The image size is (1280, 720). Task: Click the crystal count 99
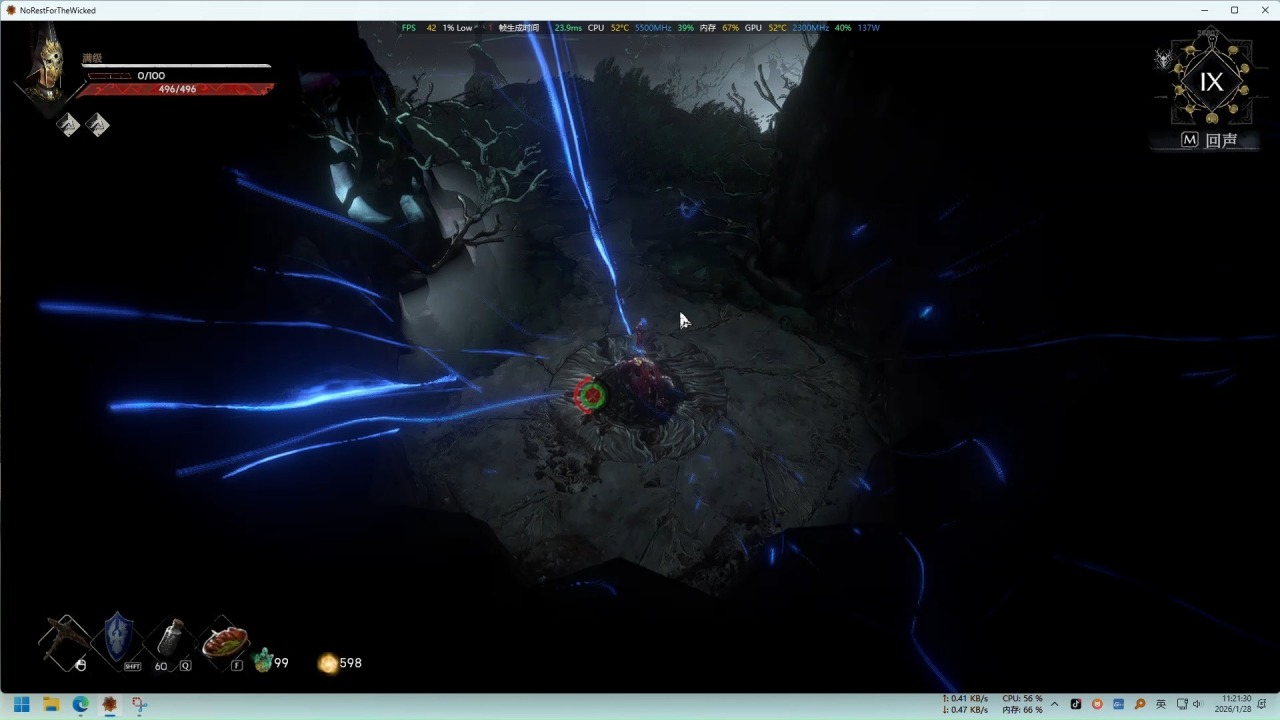click(281, 663)
